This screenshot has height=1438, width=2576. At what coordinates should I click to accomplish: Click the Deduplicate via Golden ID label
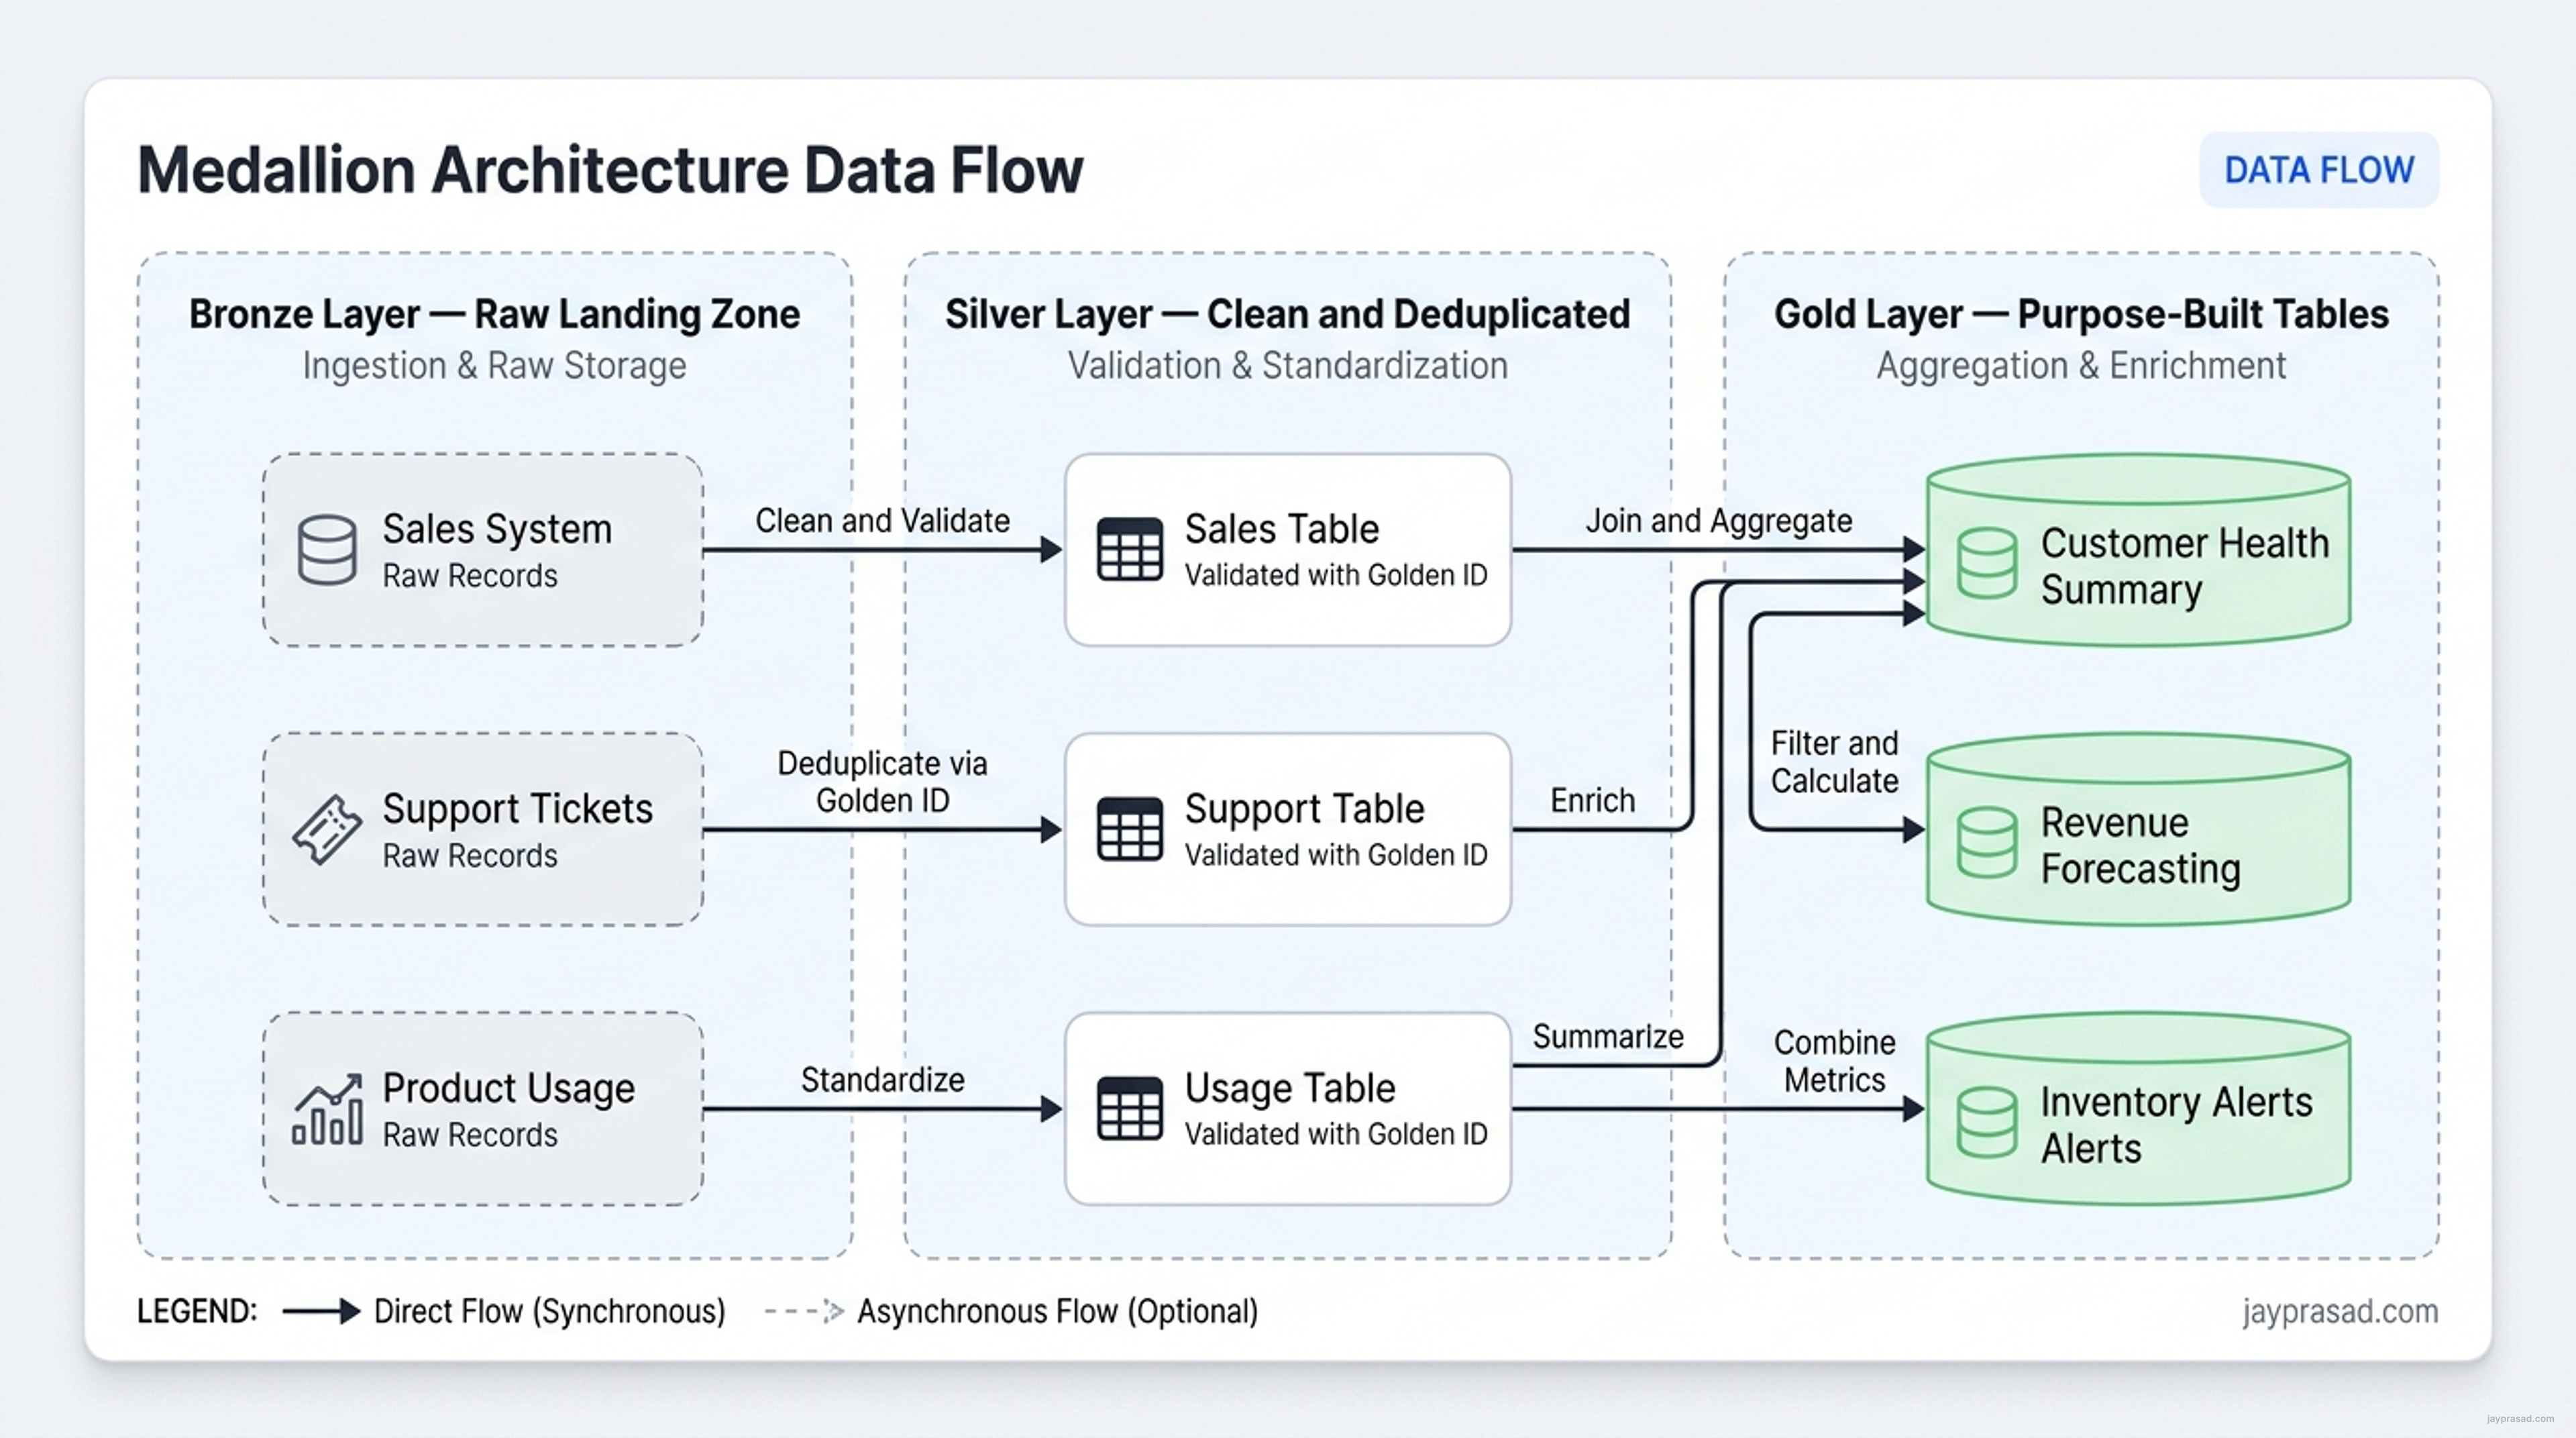coord(882,782)
